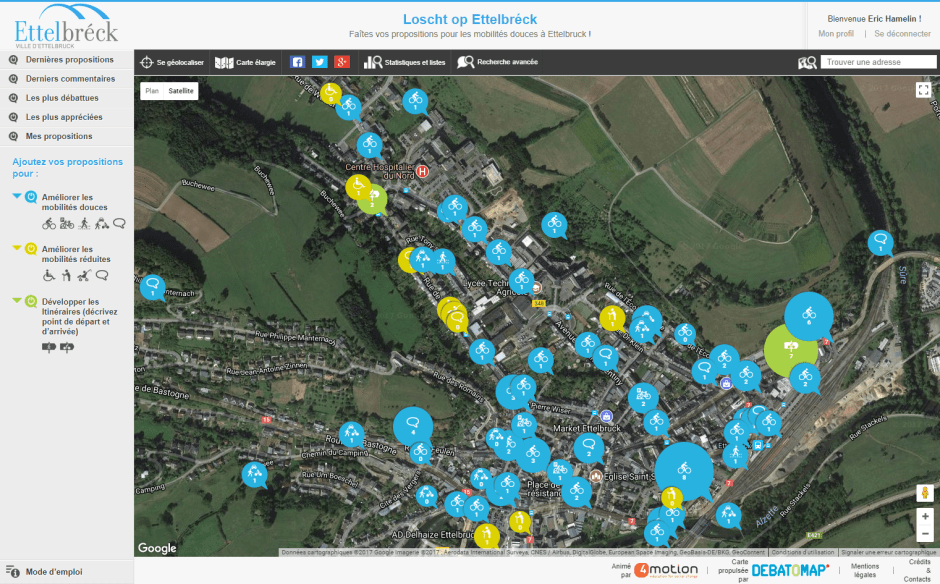Open Les plus débattues list
The height and width of the screenshot is (584, 940).
pos(62,98)
